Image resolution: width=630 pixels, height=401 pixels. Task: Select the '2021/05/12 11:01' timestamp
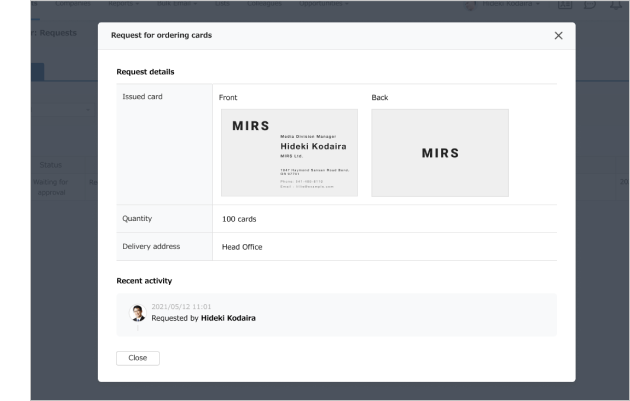181,307
